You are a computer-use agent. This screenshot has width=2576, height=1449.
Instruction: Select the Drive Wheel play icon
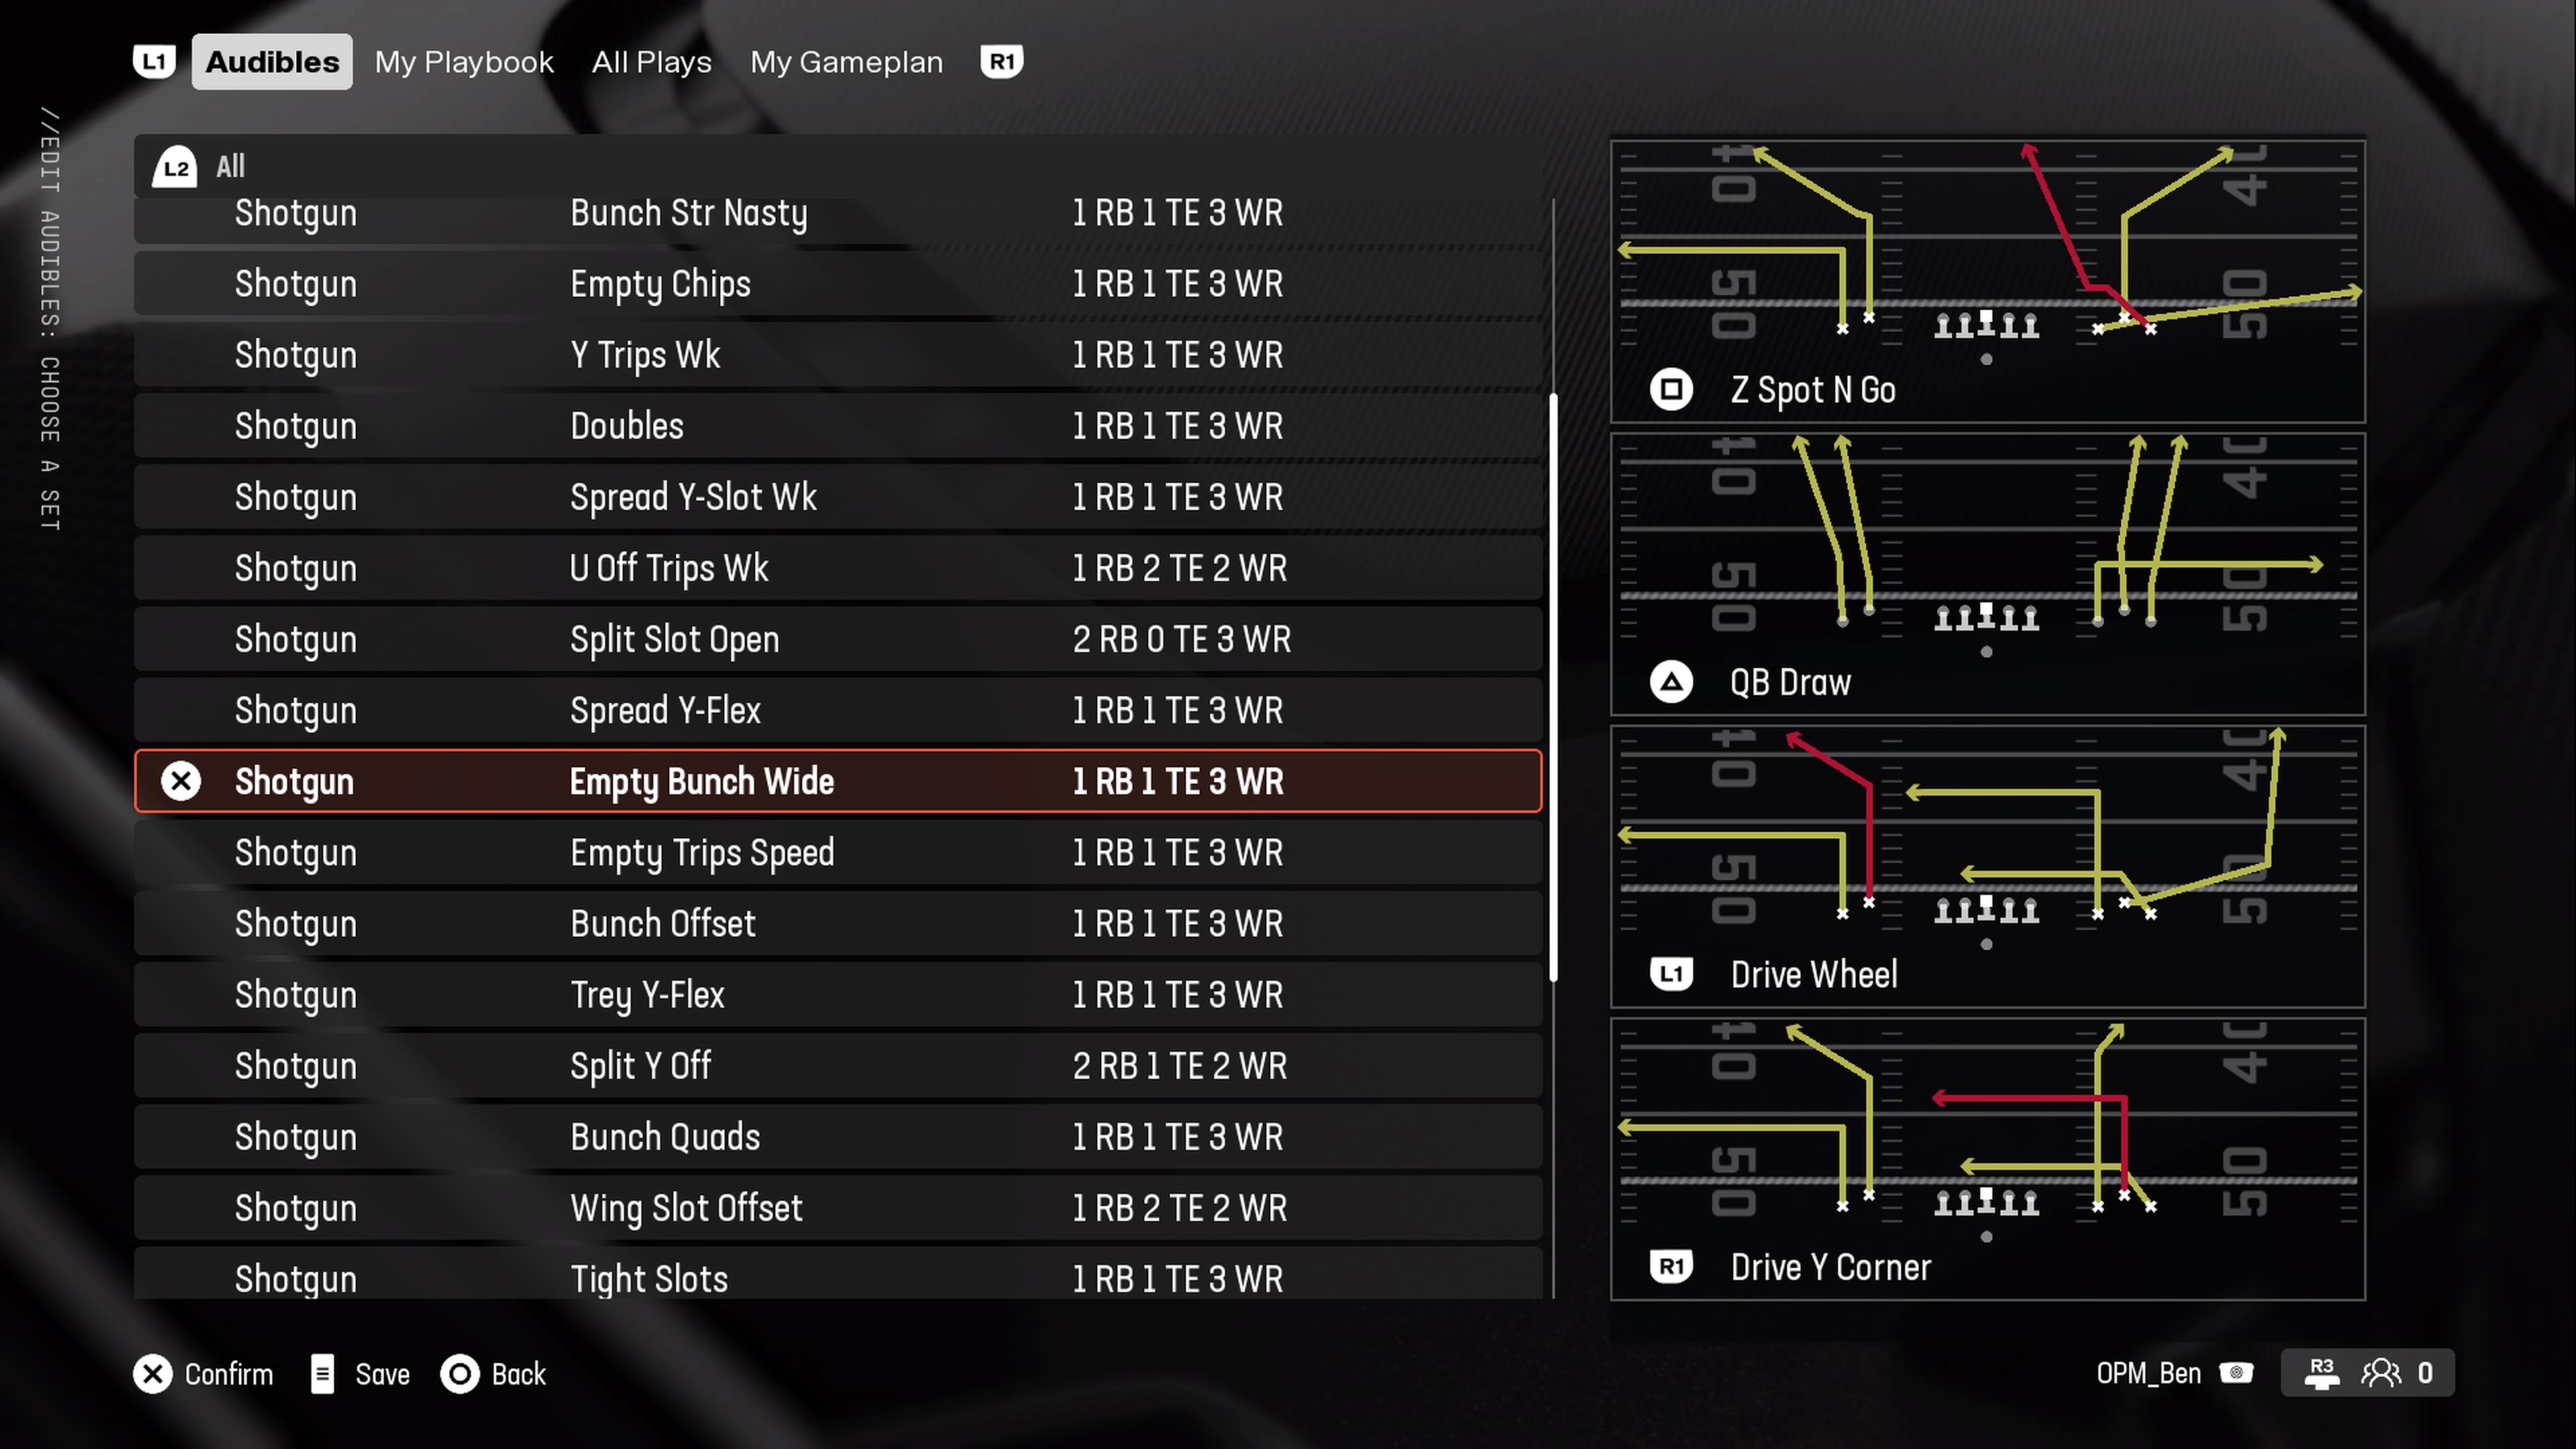pyautogui.click(x=1670, y=973)
